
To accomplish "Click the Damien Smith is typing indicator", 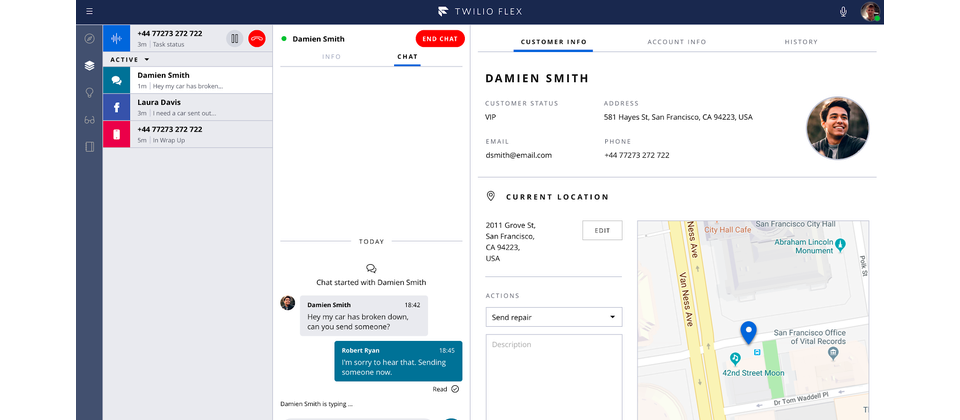I will 317,404.
